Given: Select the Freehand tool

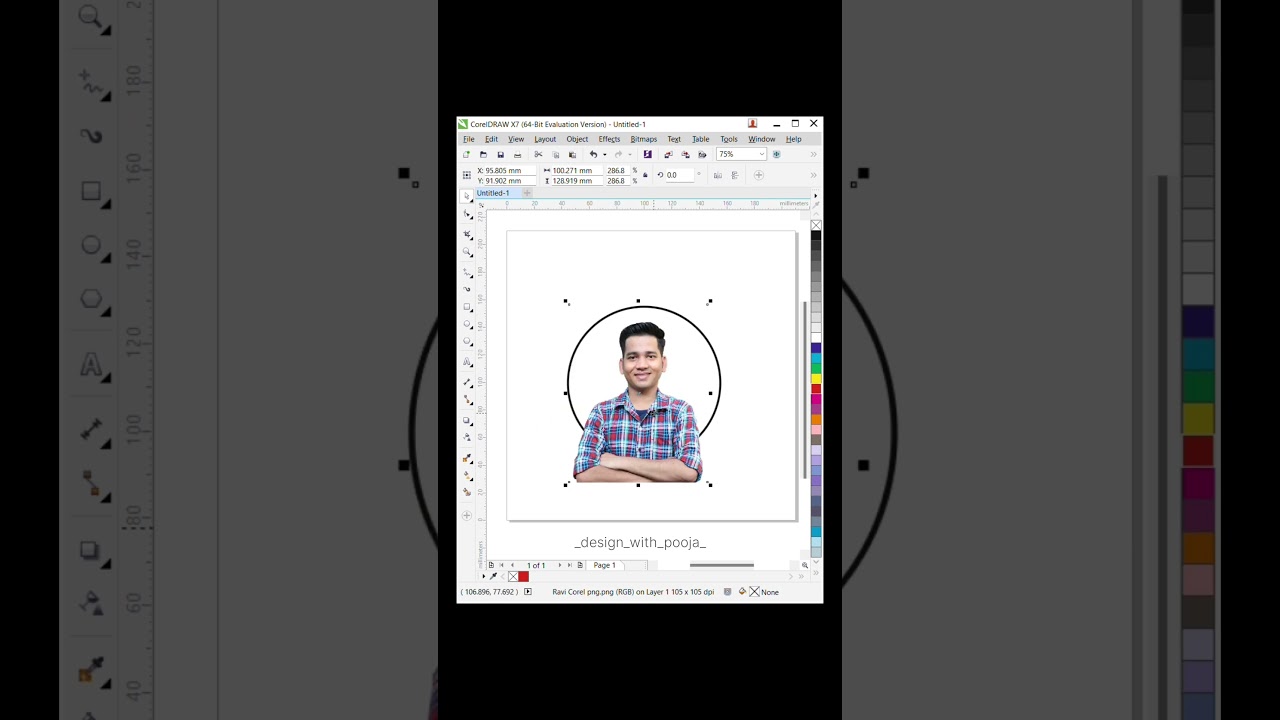Looking at the screenshot, I should coord(467,271).
